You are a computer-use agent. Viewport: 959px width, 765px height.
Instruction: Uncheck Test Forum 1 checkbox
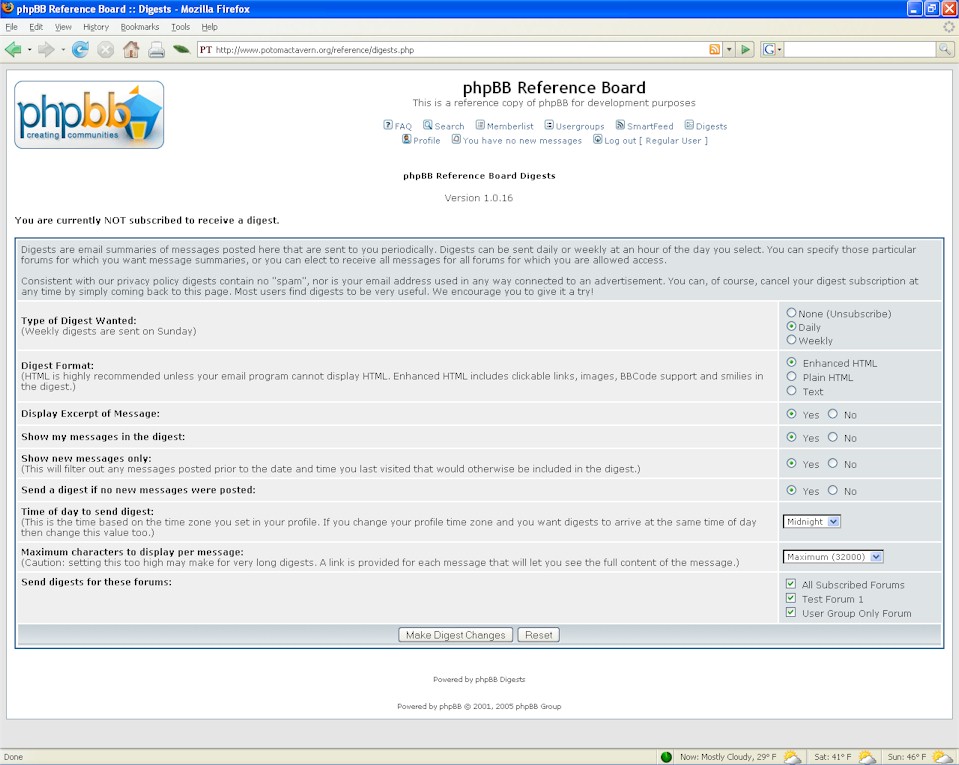pyautogui.click(x=791, y=598)
